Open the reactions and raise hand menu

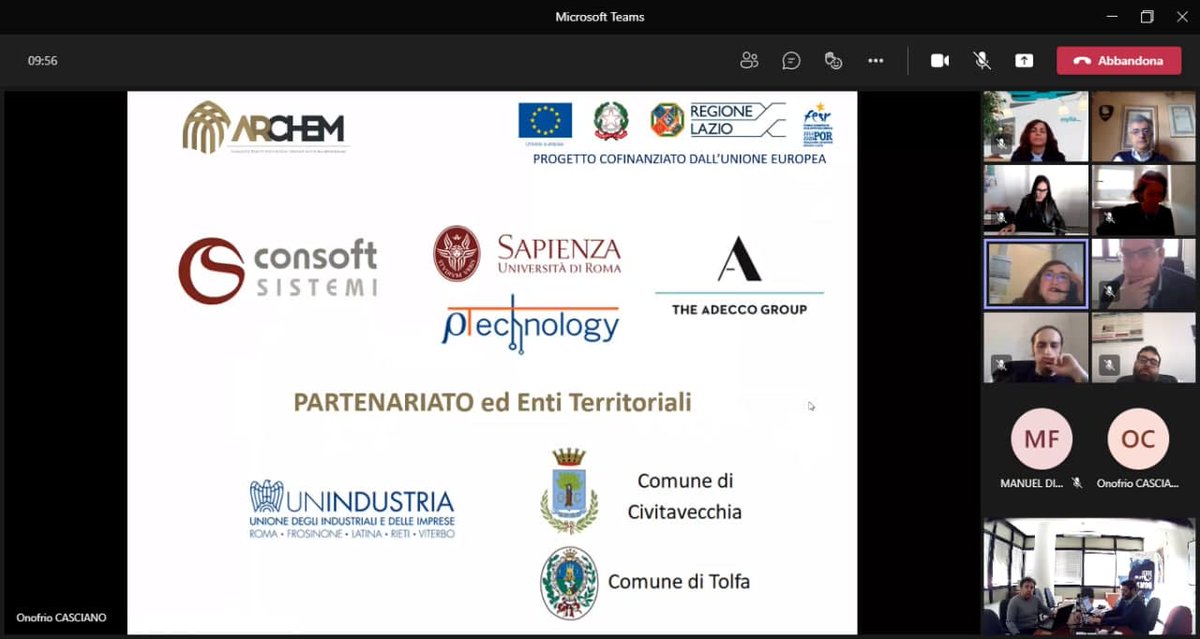(833, 60)
